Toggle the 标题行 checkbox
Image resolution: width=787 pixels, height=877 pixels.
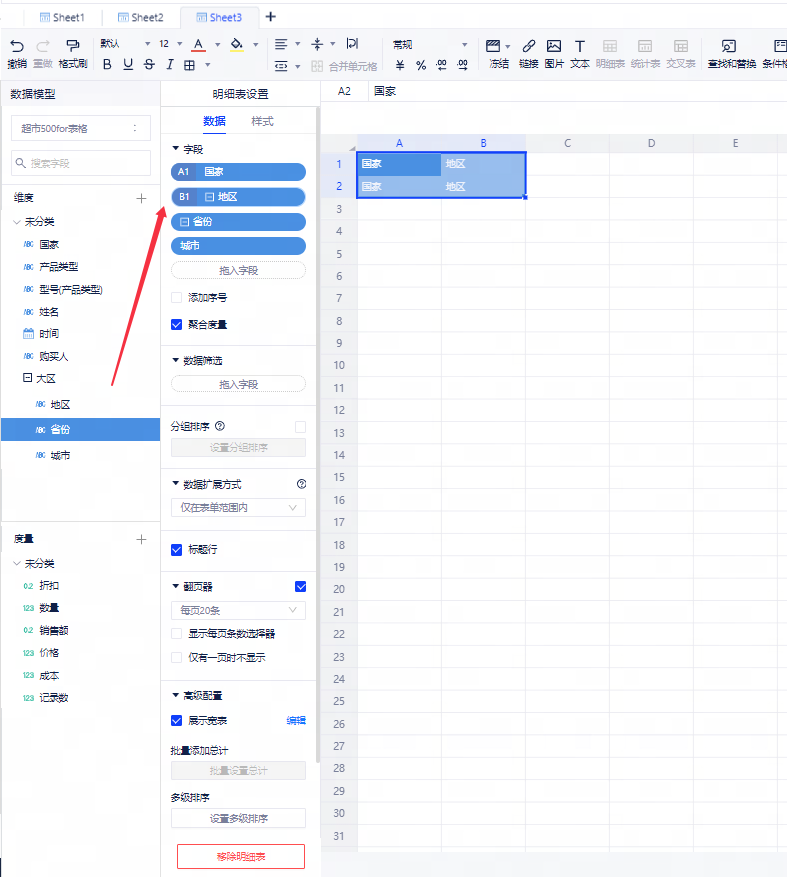[x=177, y=549]
